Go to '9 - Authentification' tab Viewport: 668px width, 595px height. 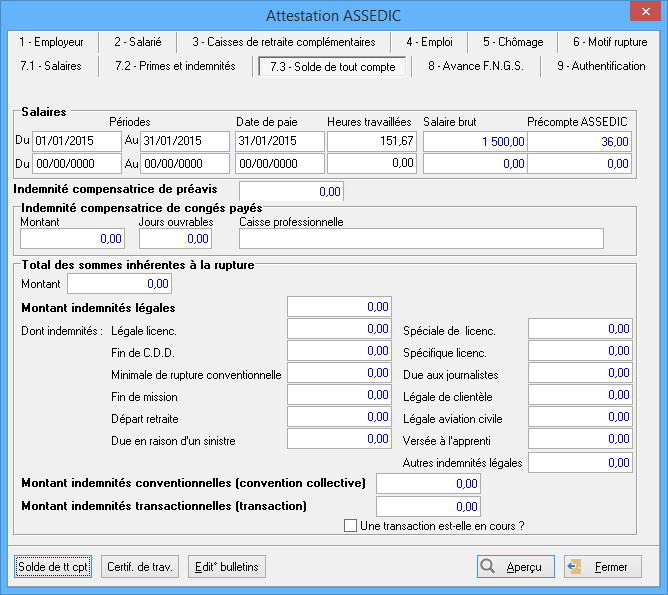(601, 66)
